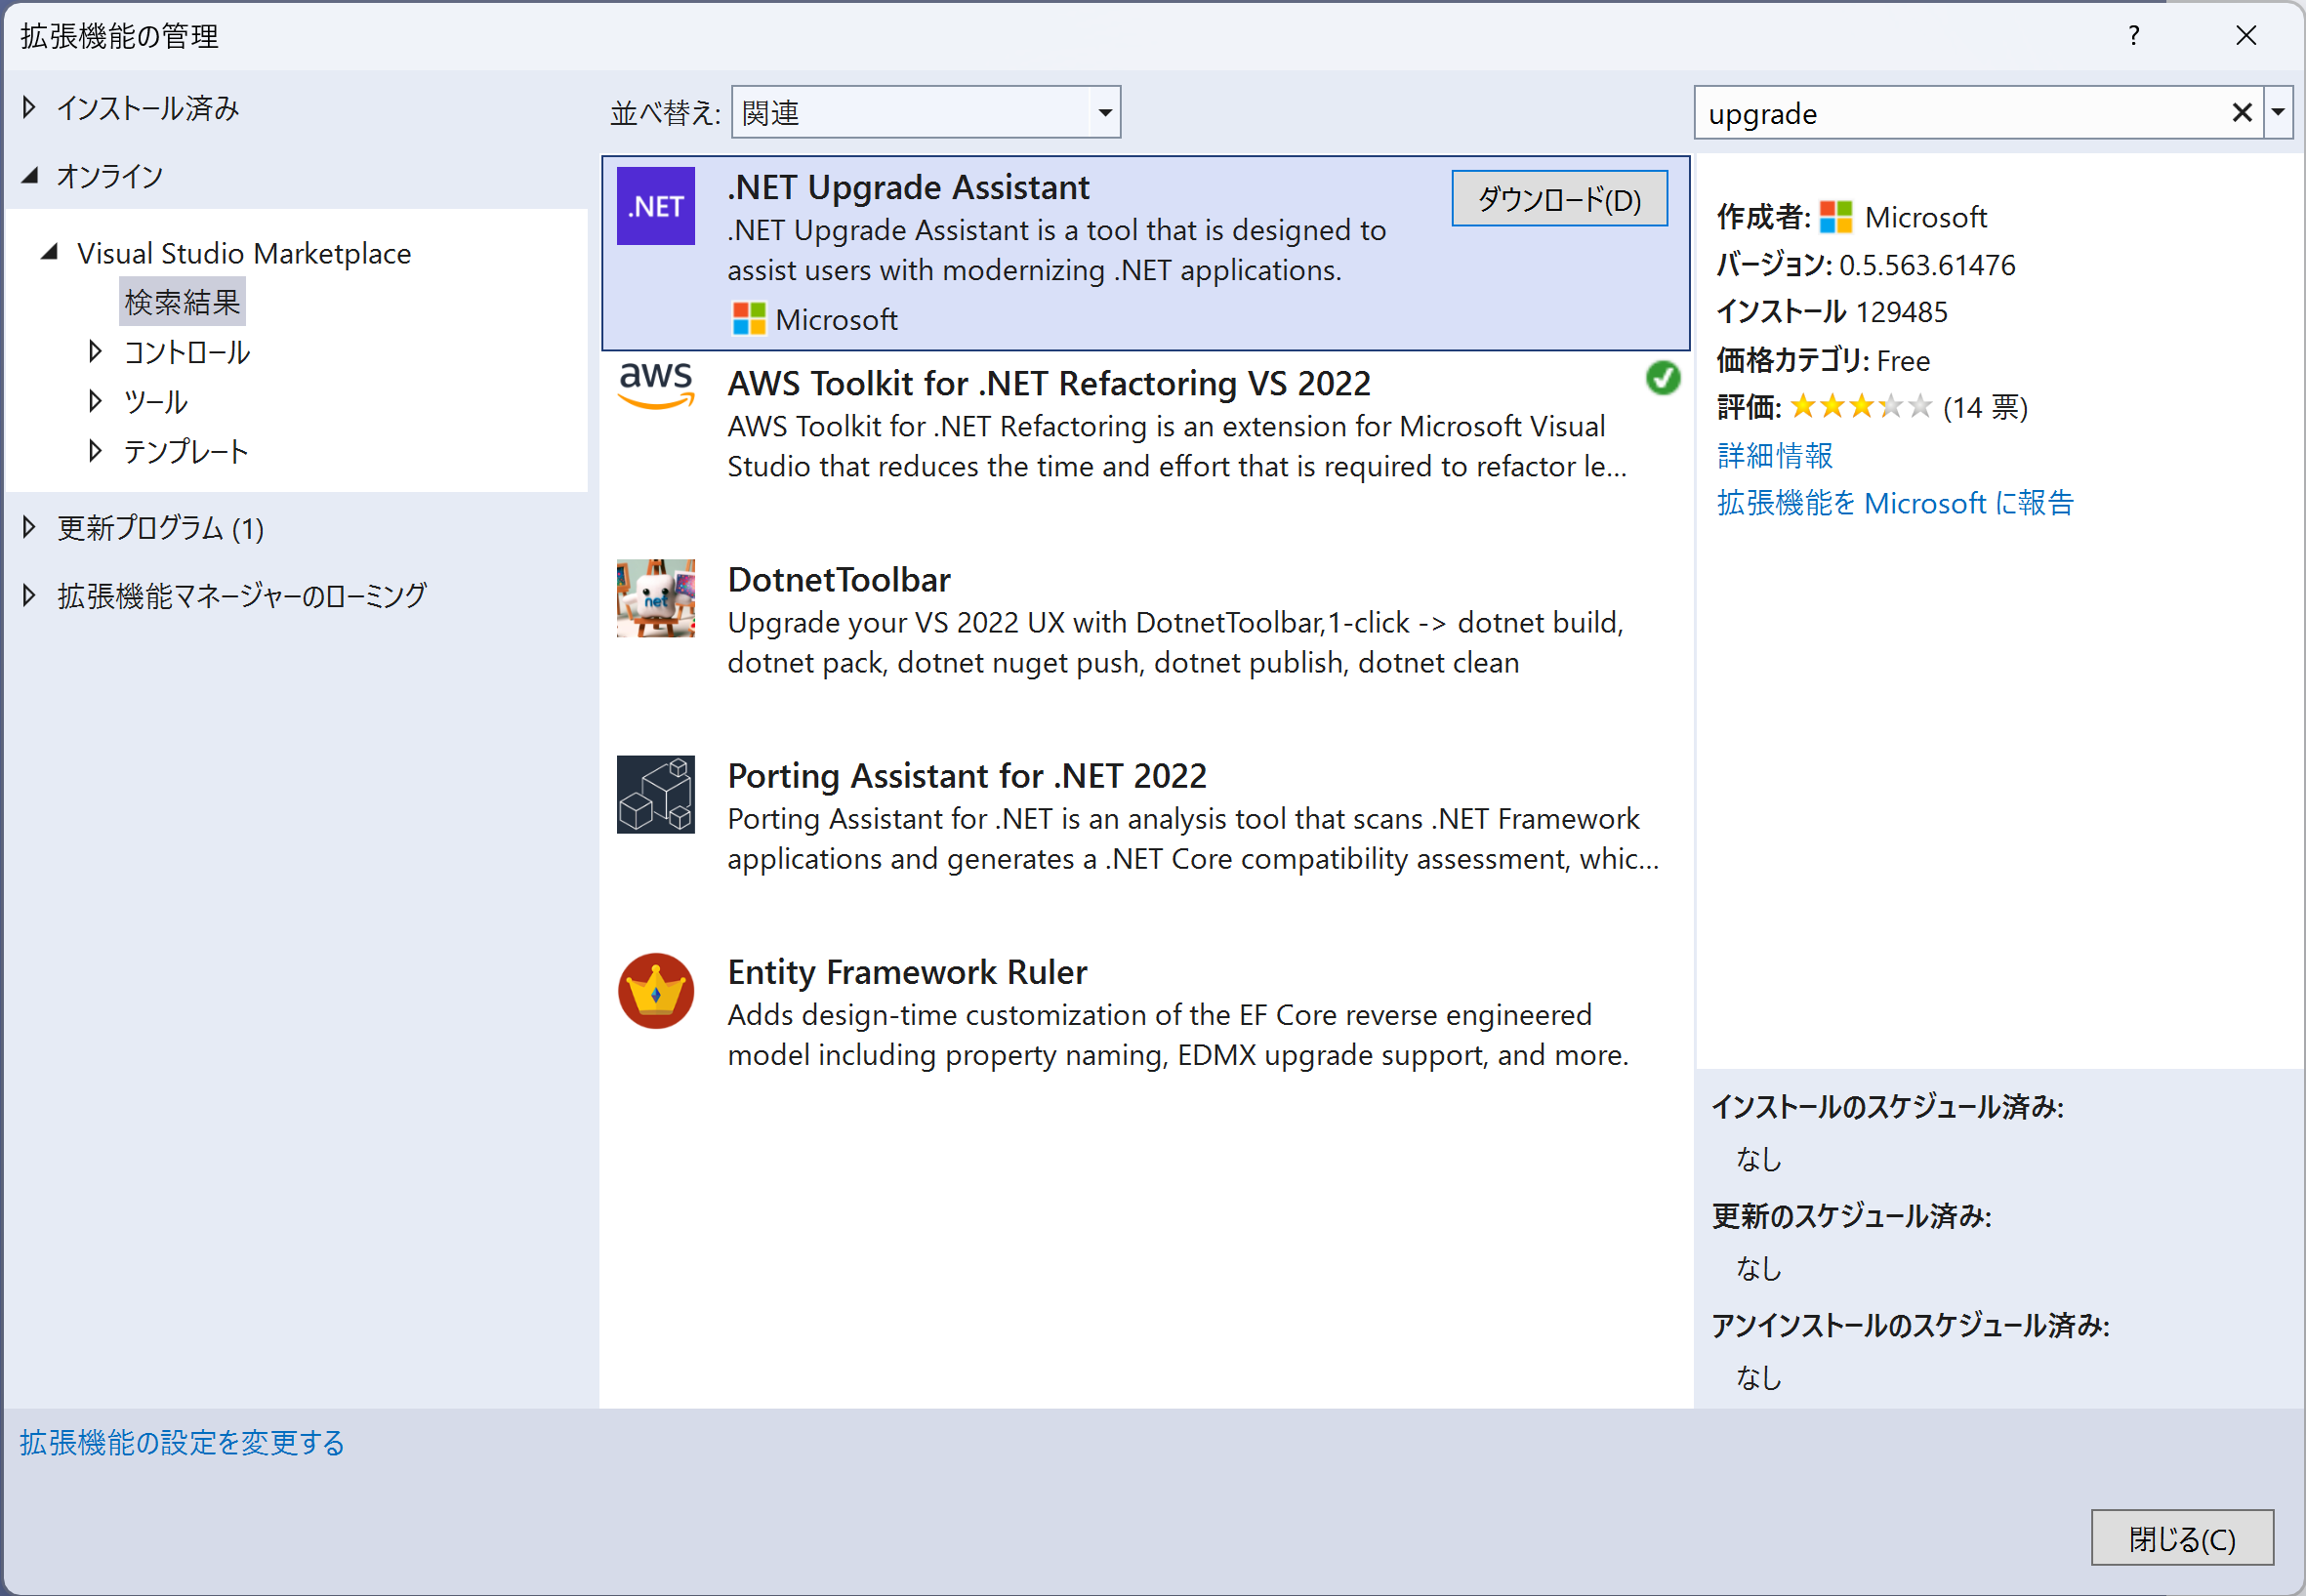2306x1596 pixels.
Task: Click the Visual Studio Marketplace label
Action: click(244, 253)
